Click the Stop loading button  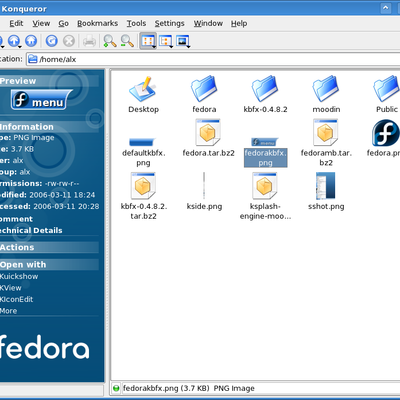(69, 41)
